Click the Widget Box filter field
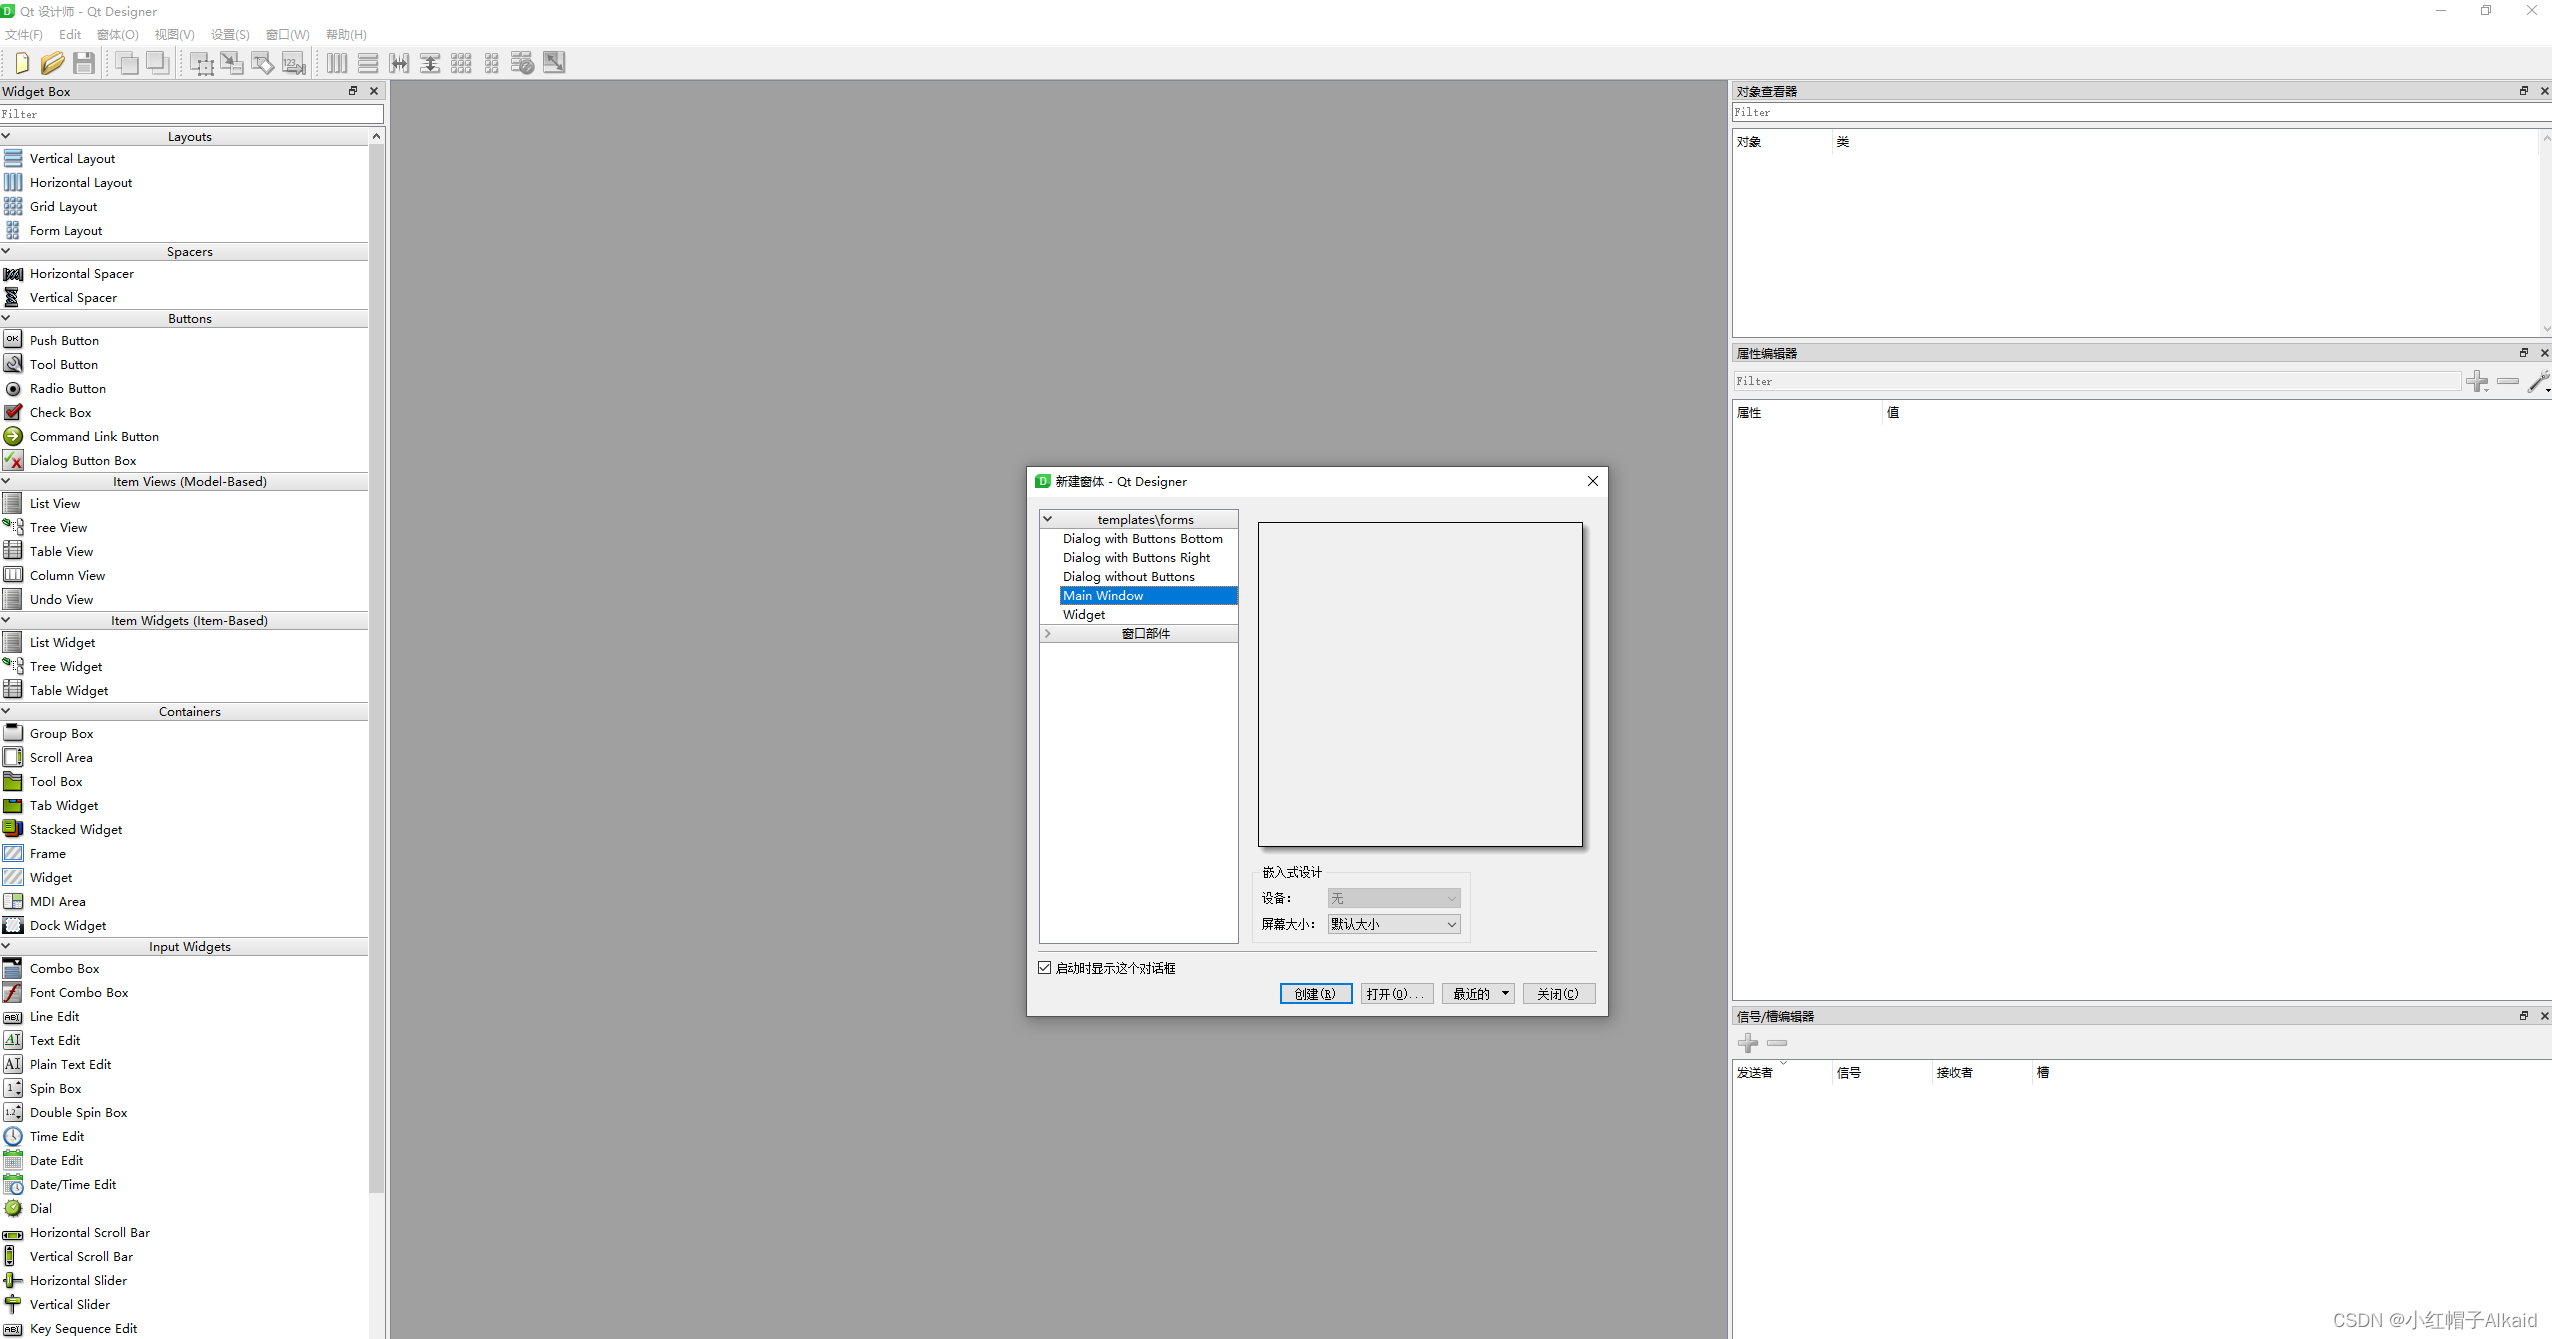 coord(190,114)
